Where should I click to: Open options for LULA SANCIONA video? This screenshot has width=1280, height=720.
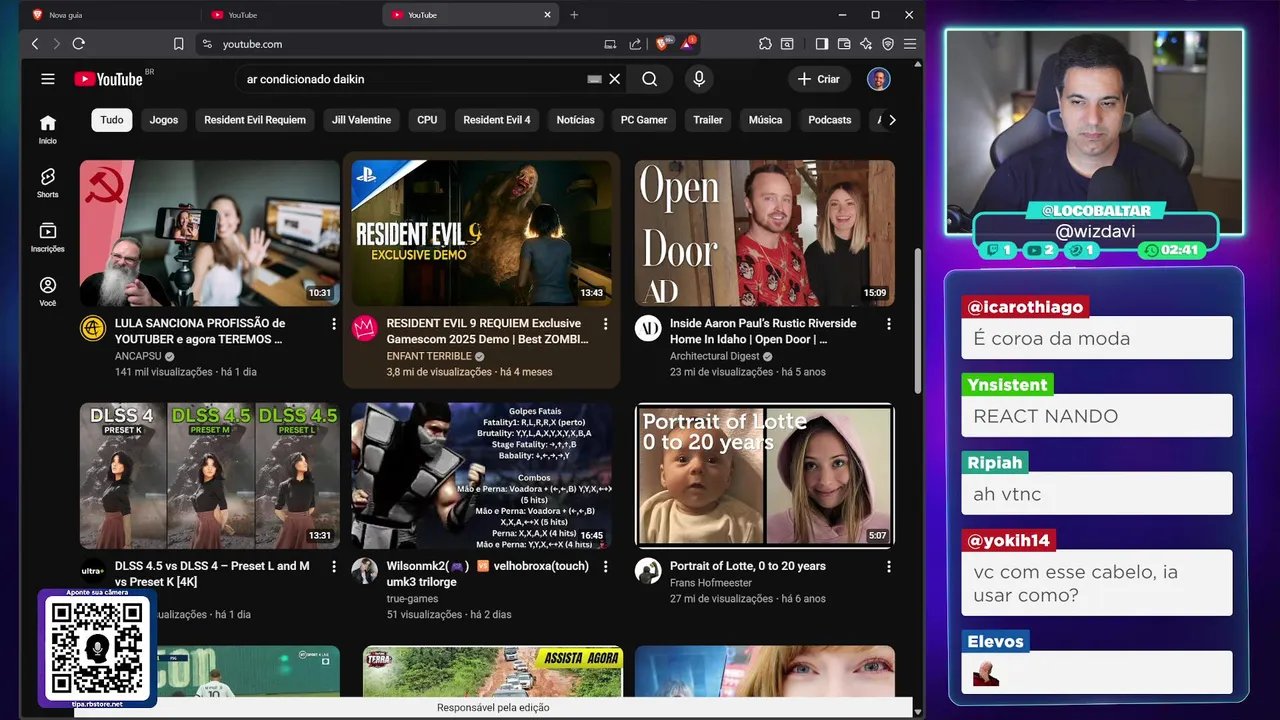[x=334, y=324]
